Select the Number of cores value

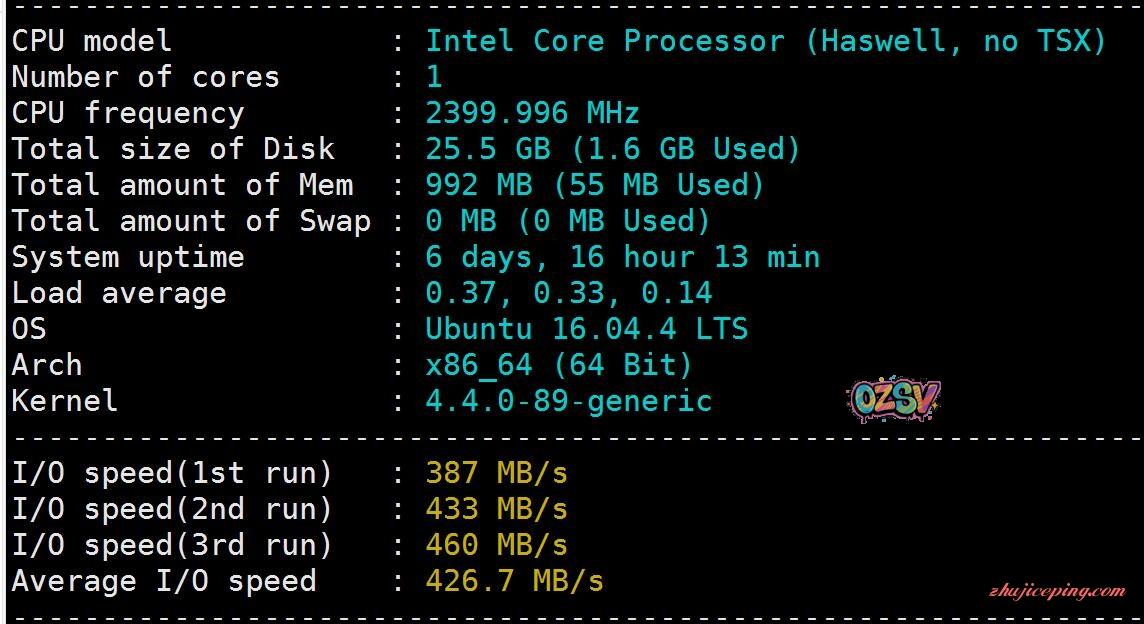[x=434, y=77]
